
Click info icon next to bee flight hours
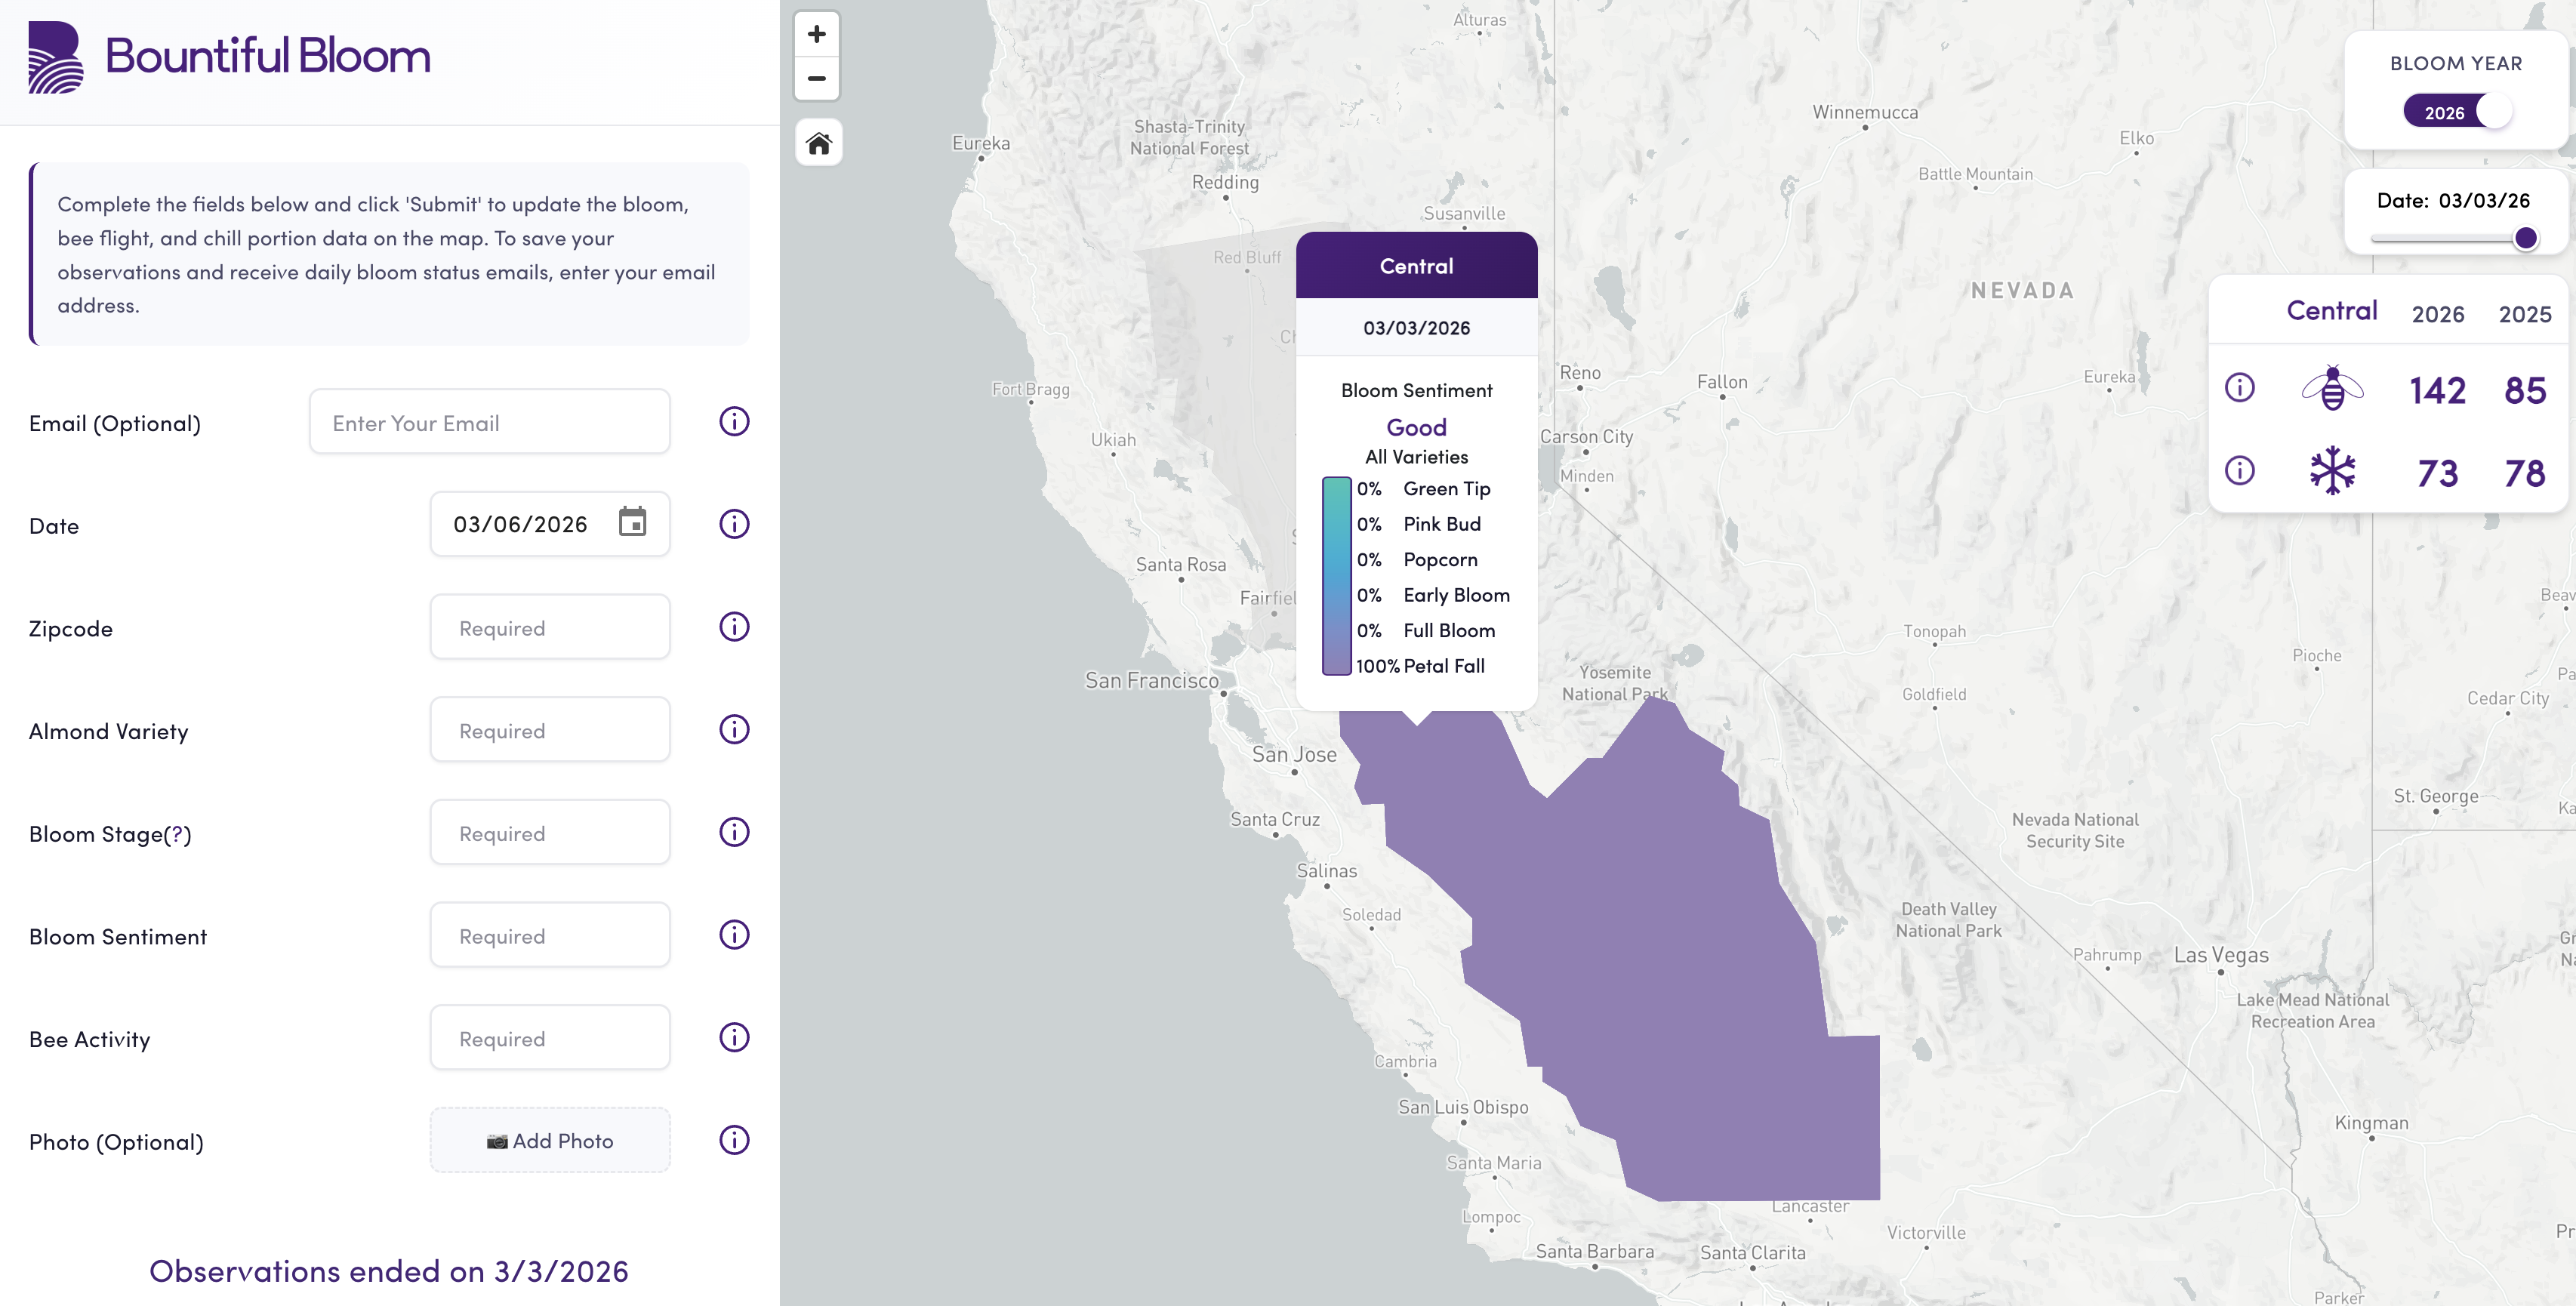point(2239,388)
